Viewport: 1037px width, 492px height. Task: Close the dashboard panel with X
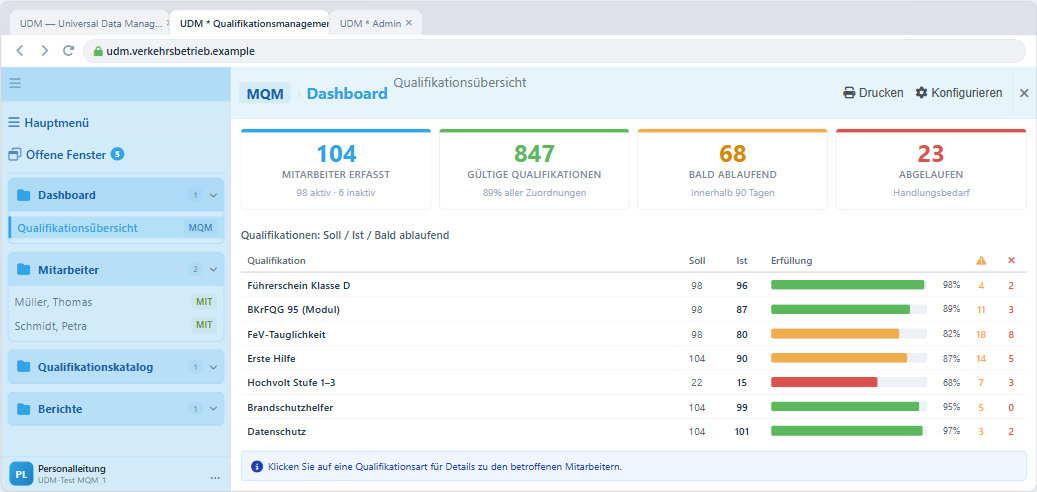tap(1024, 93)
